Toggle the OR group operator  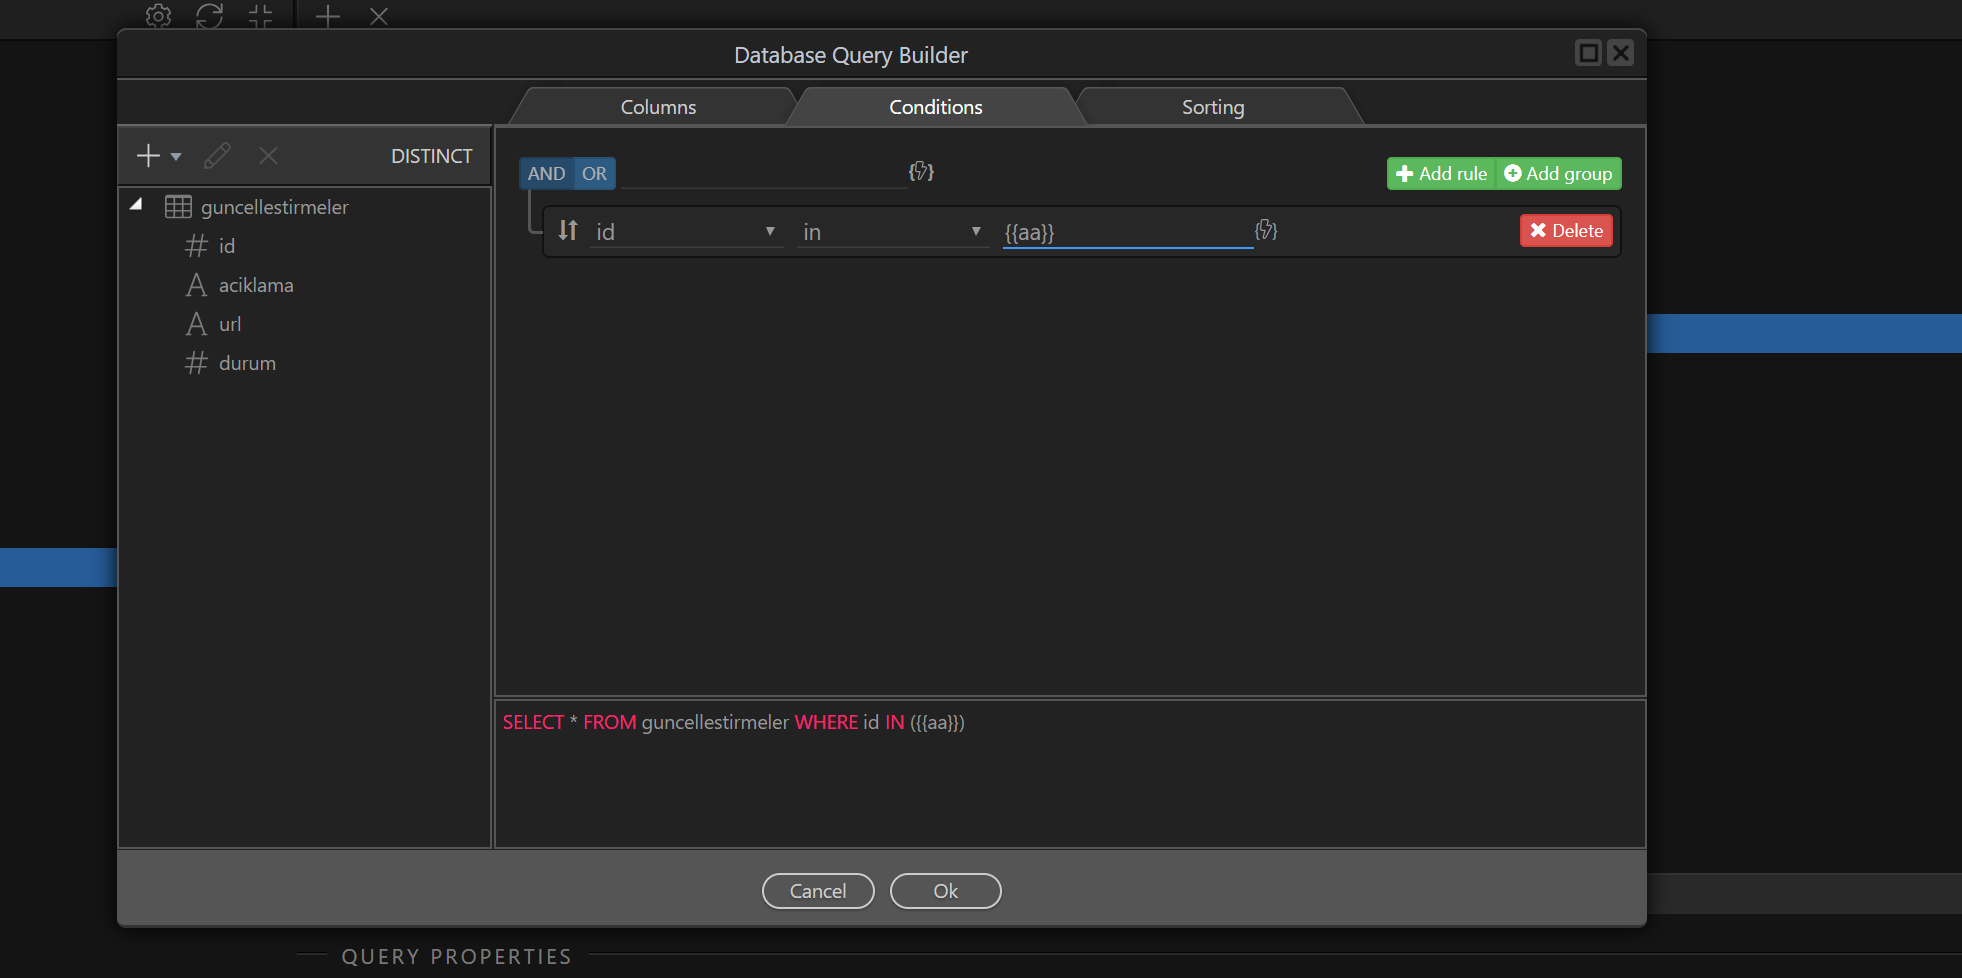point(594,174)
